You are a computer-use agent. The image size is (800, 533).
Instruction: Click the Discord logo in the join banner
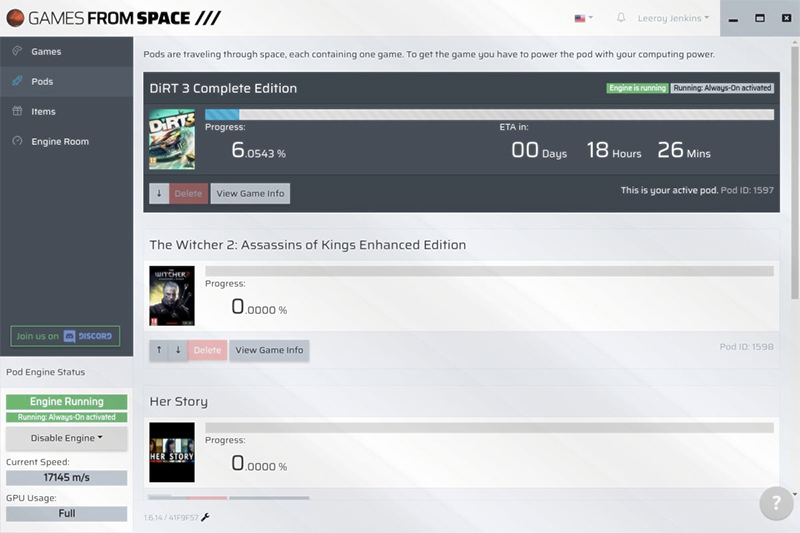88,336
